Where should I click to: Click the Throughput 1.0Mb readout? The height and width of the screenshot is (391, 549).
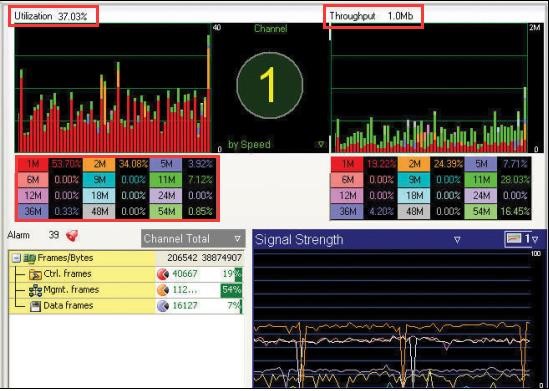pyautogui.click(x=371, y=16)
